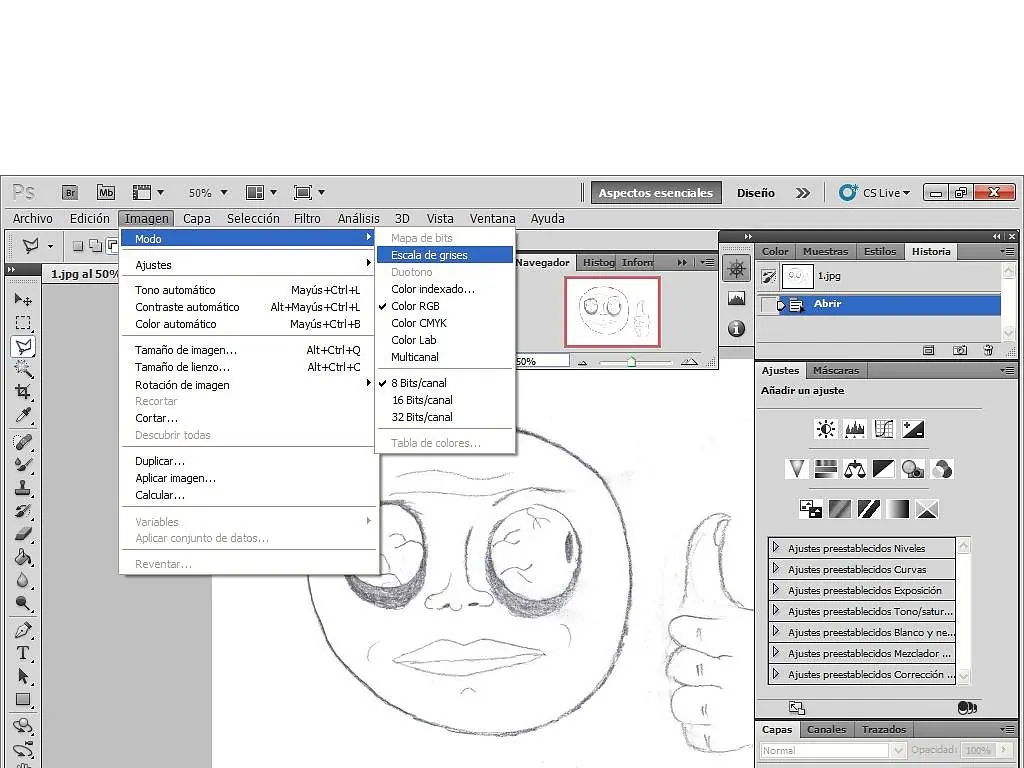Select the Abrir history state

click(x=878, y=304)
